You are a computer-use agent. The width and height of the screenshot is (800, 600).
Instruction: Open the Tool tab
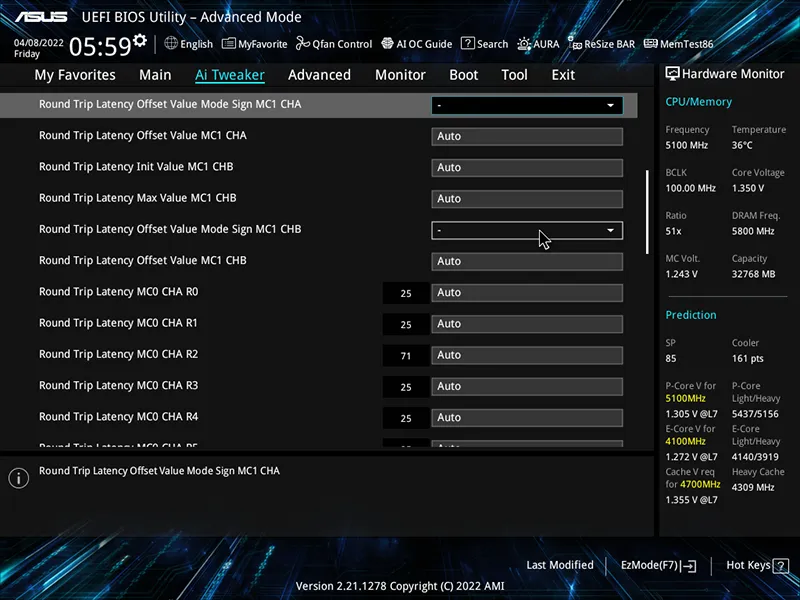(x=514, y=75)
